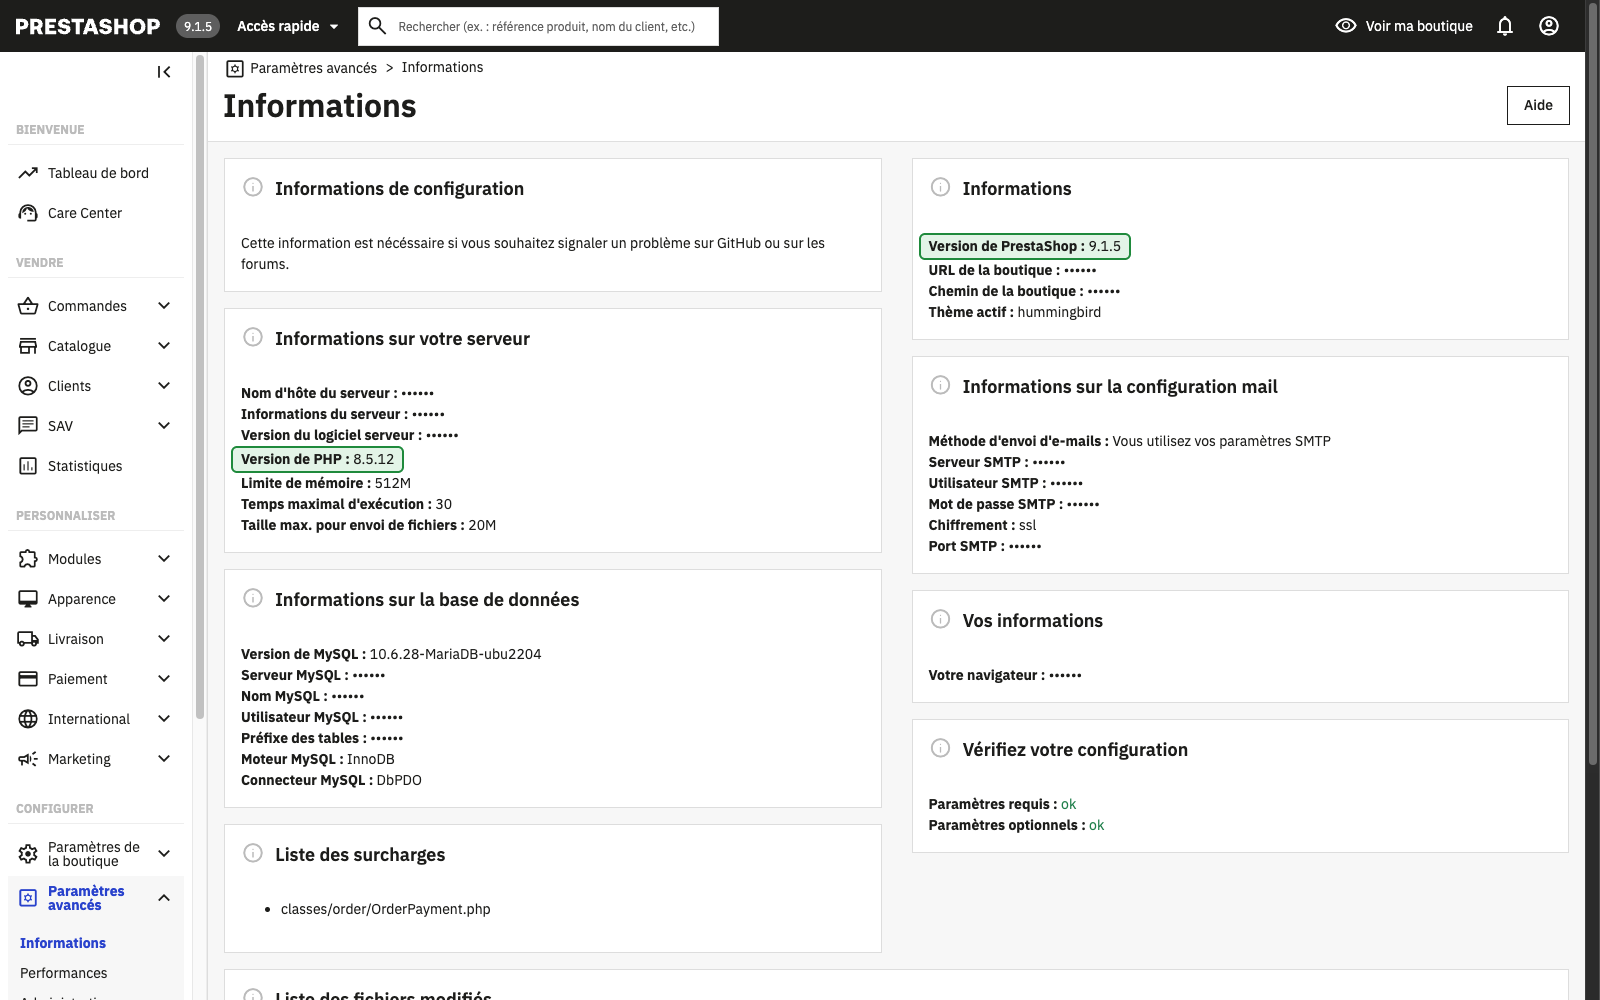
Task: Click the Clients person icon
Action: point(28,386)
